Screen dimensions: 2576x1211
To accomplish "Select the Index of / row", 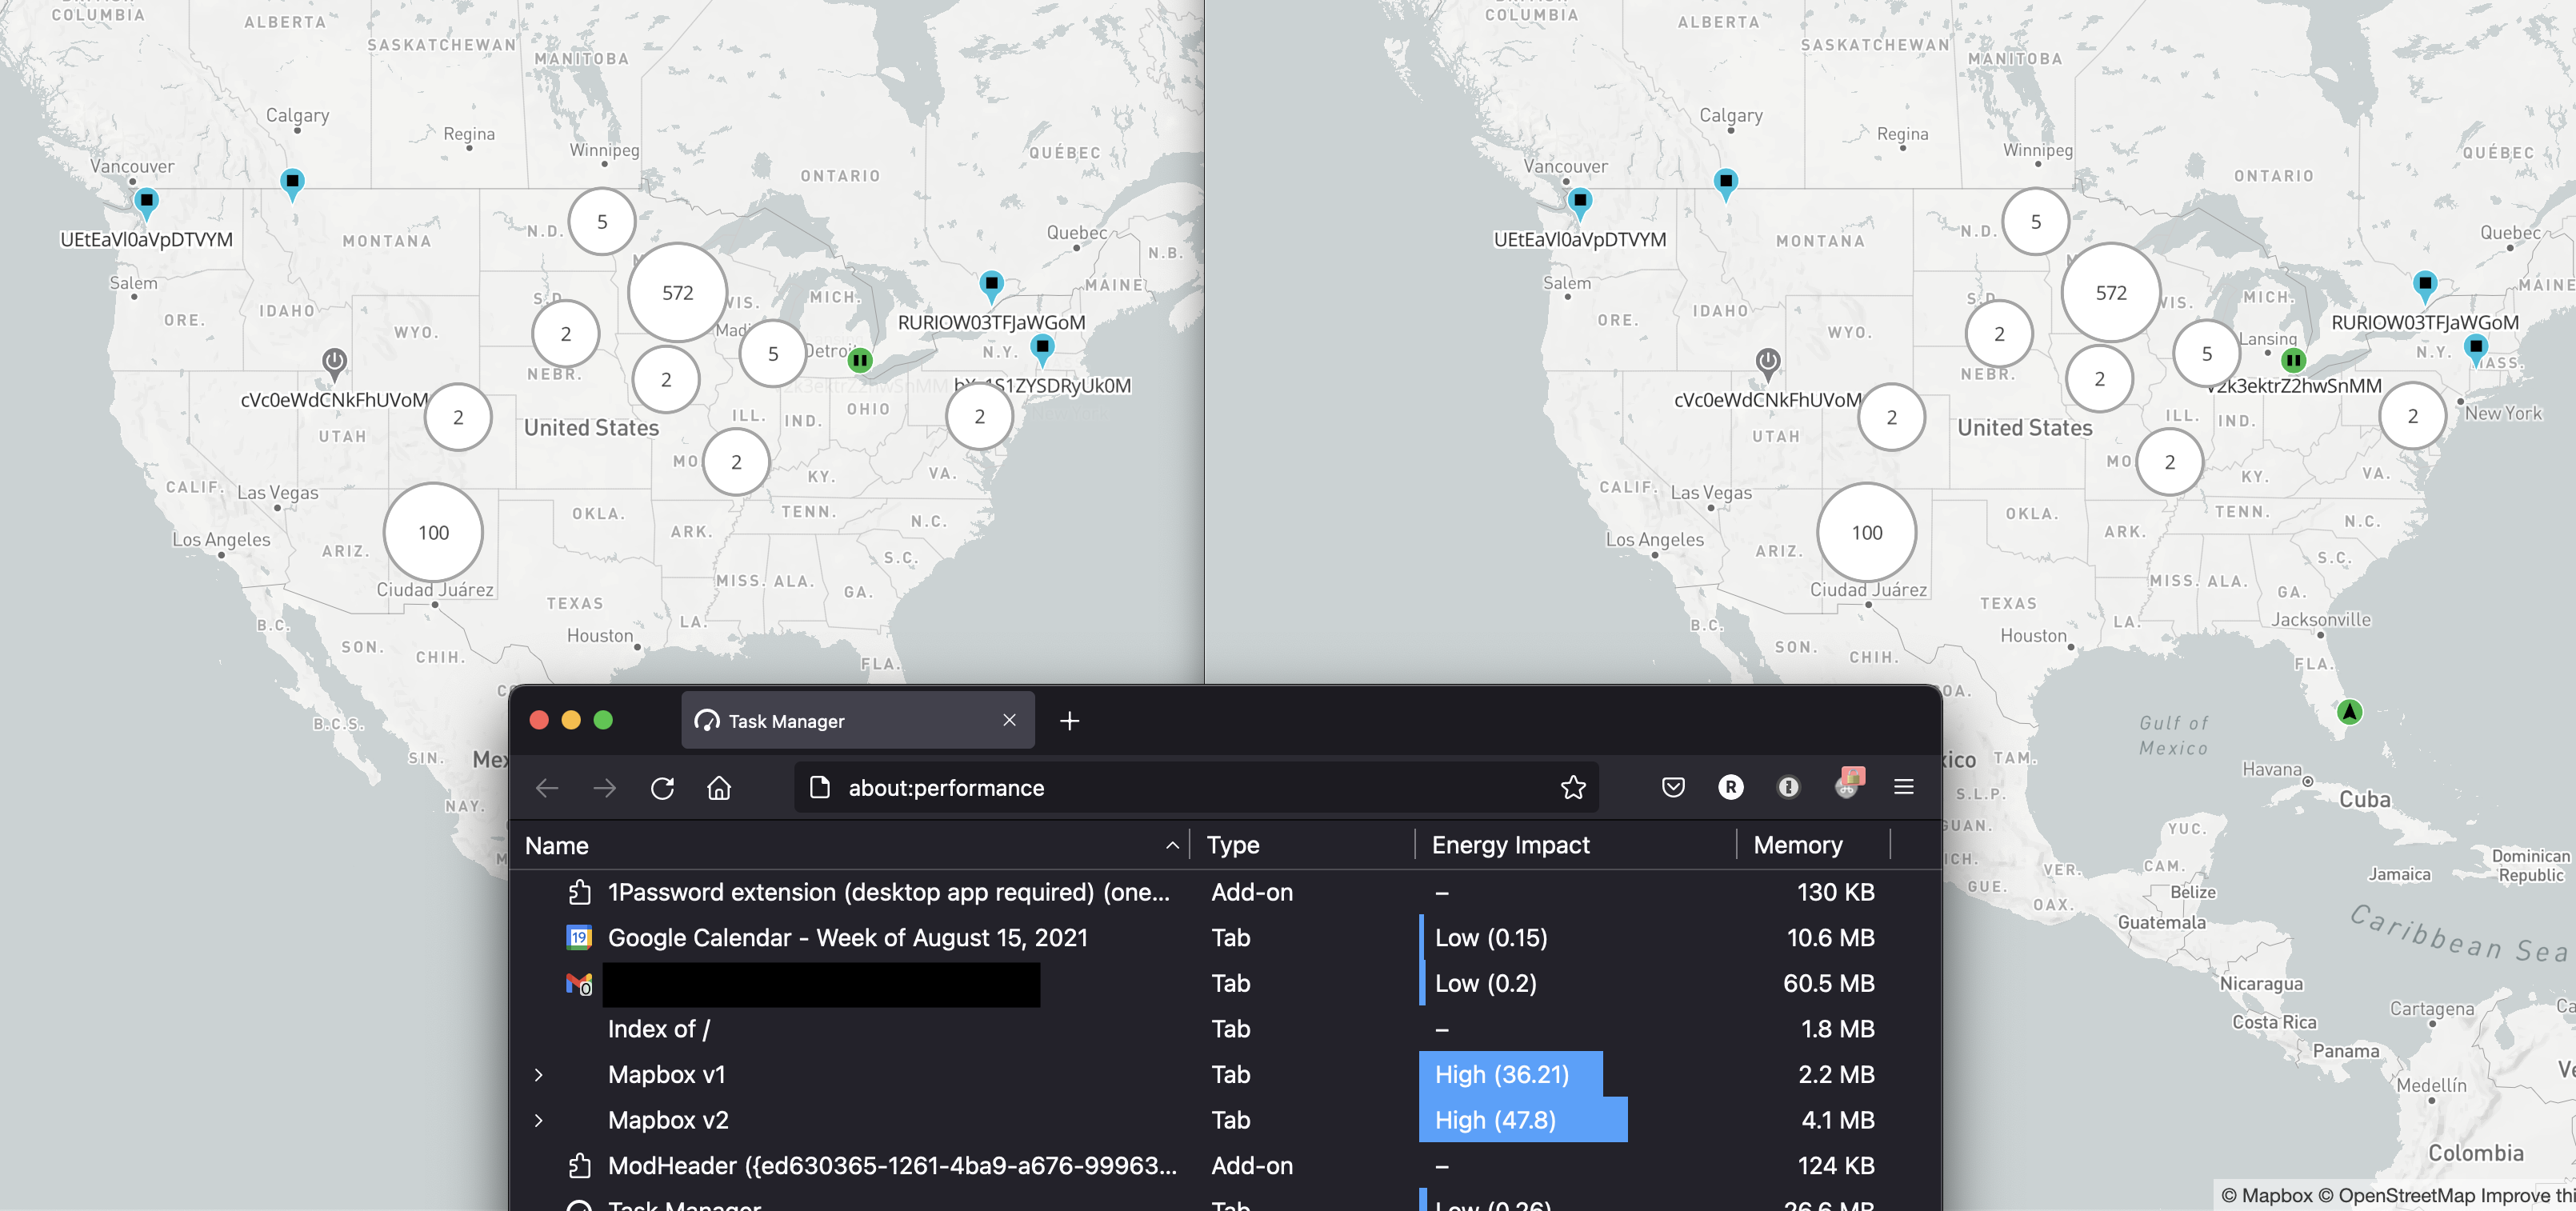I will click(x=1225, y=1029).
